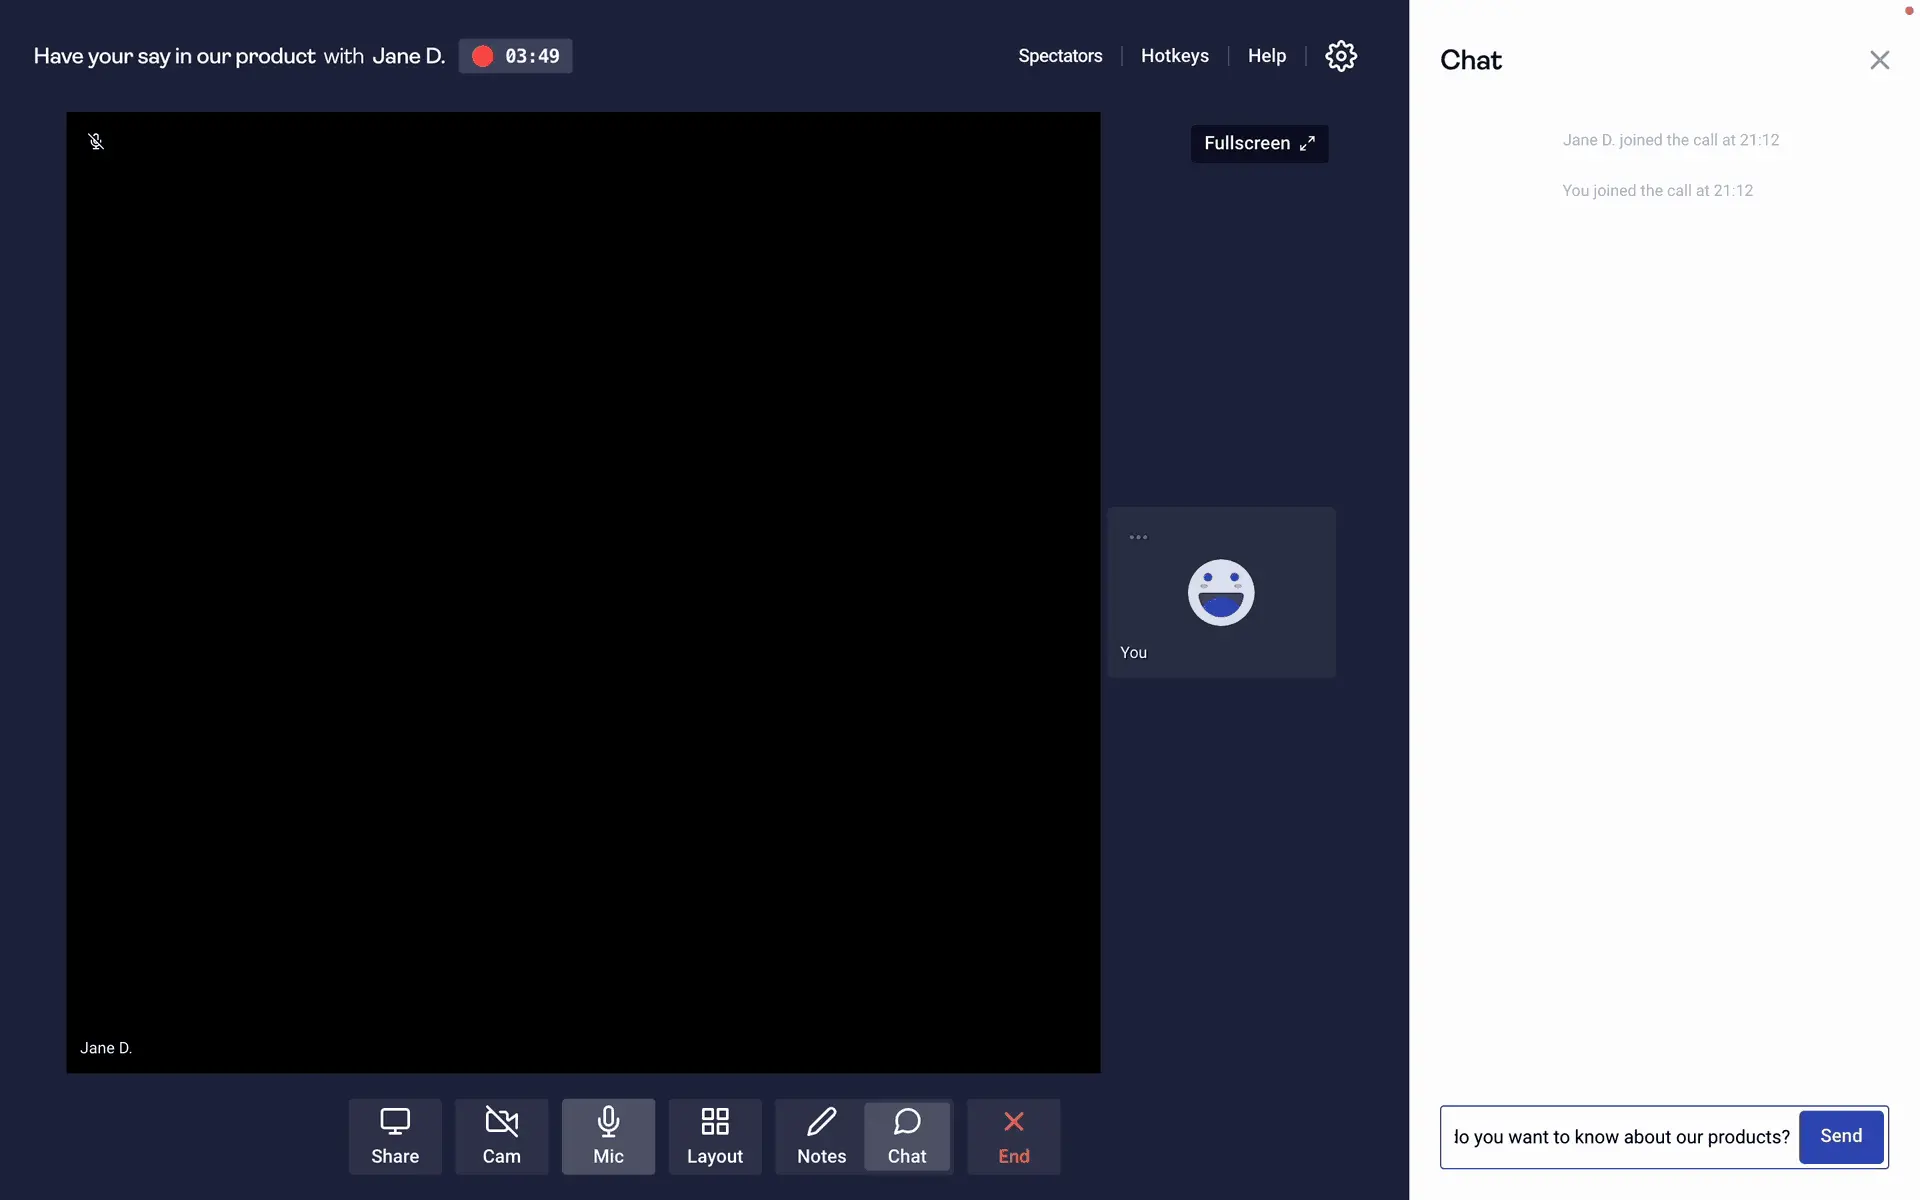
Task: Open the Notes pencil tool
Action: point(821,1136)
